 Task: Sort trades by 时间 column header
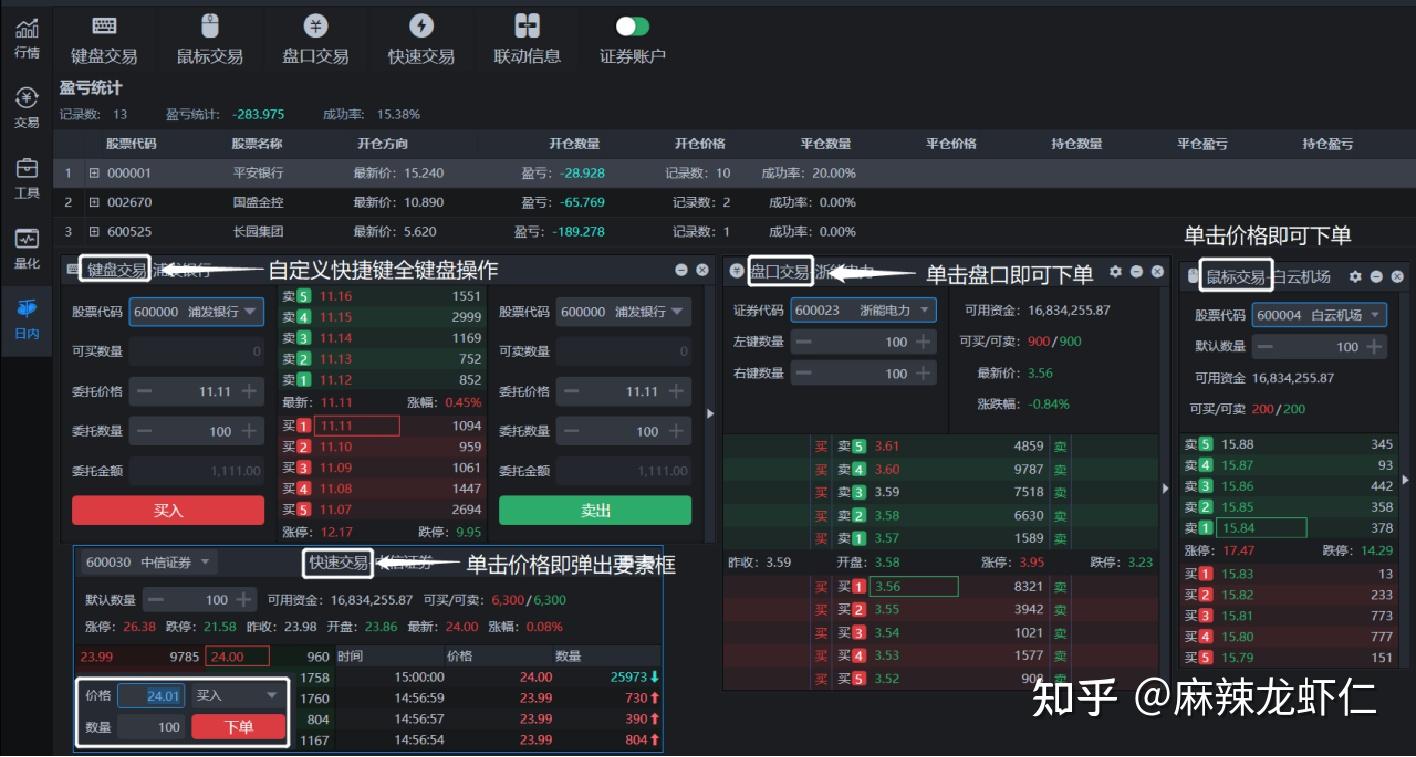tap(350, 657)
